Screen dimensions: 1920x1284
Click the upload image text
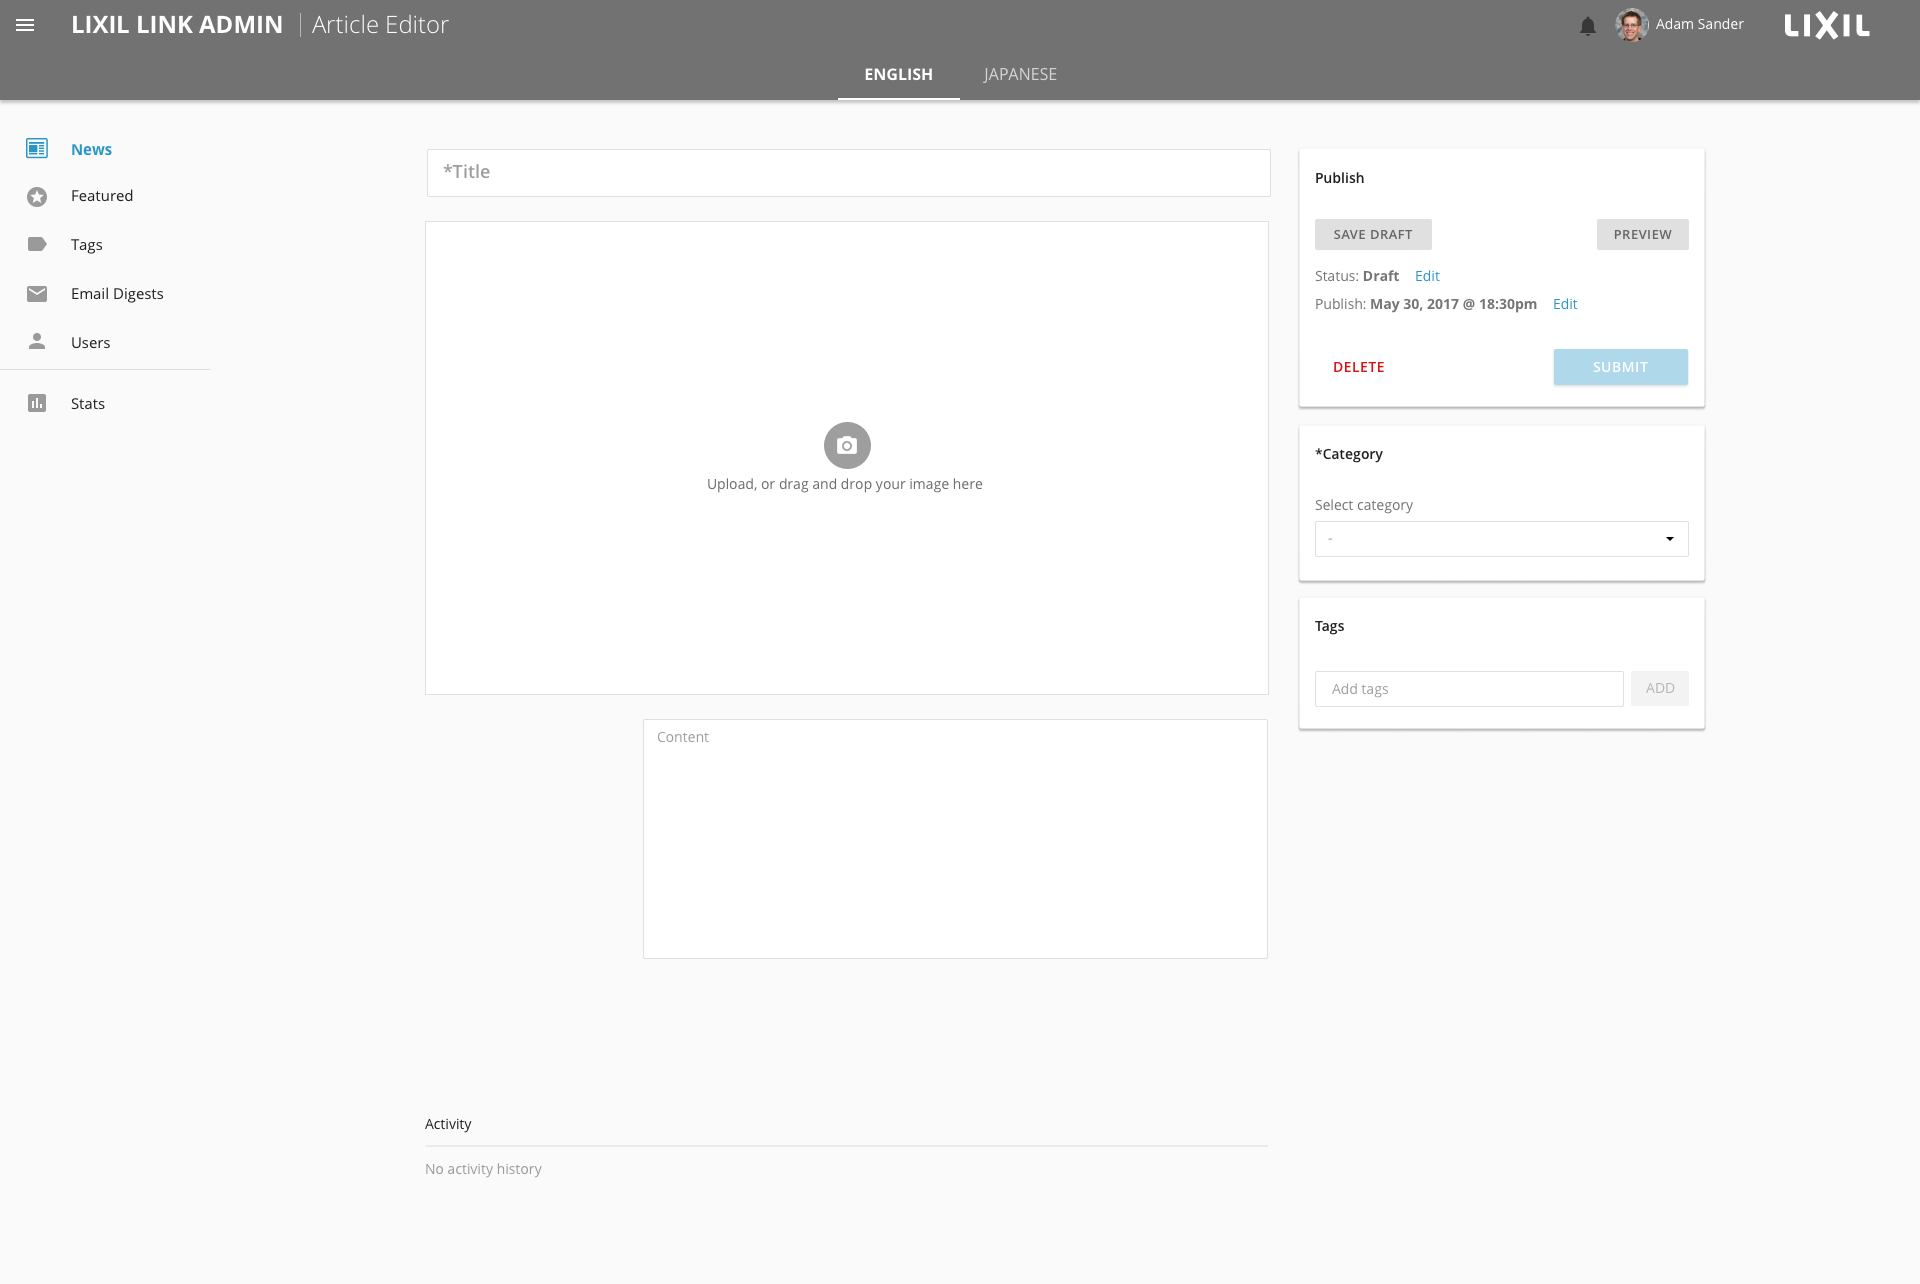pyautogui.click(x=845, y=484)
